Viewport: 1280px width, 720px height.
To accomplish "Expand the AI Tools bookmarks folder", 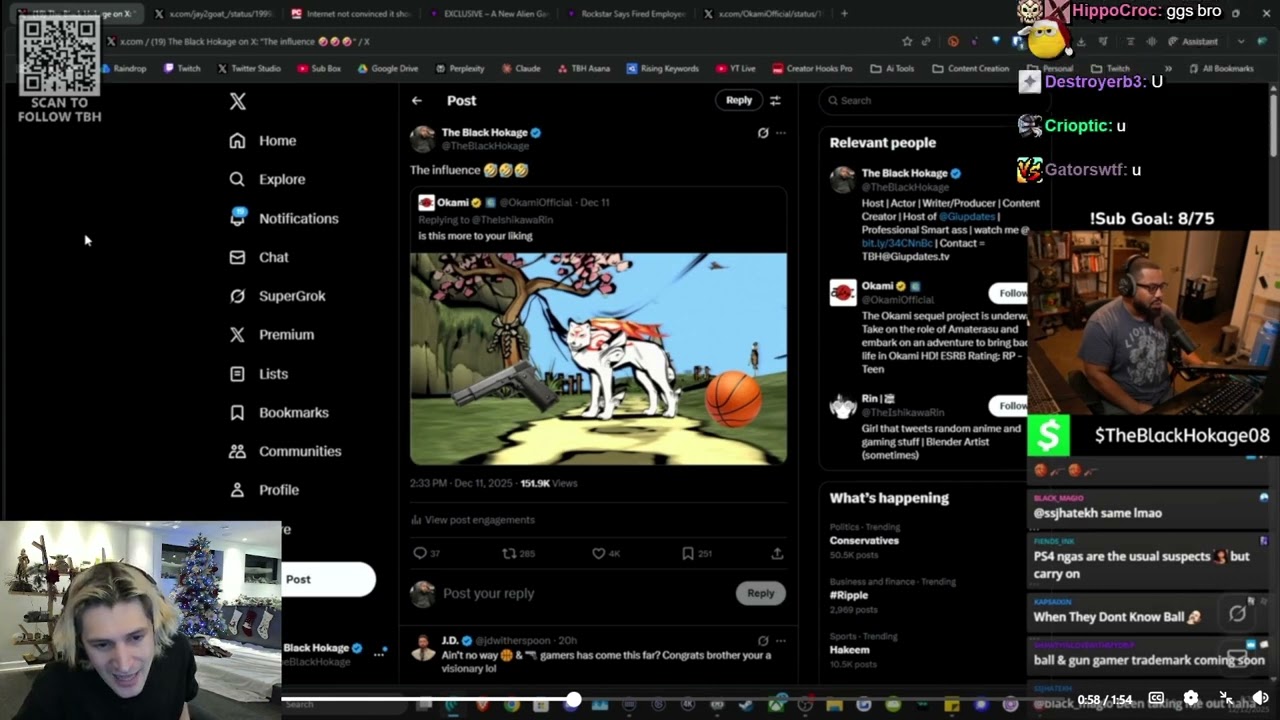I will pos(892,69).
